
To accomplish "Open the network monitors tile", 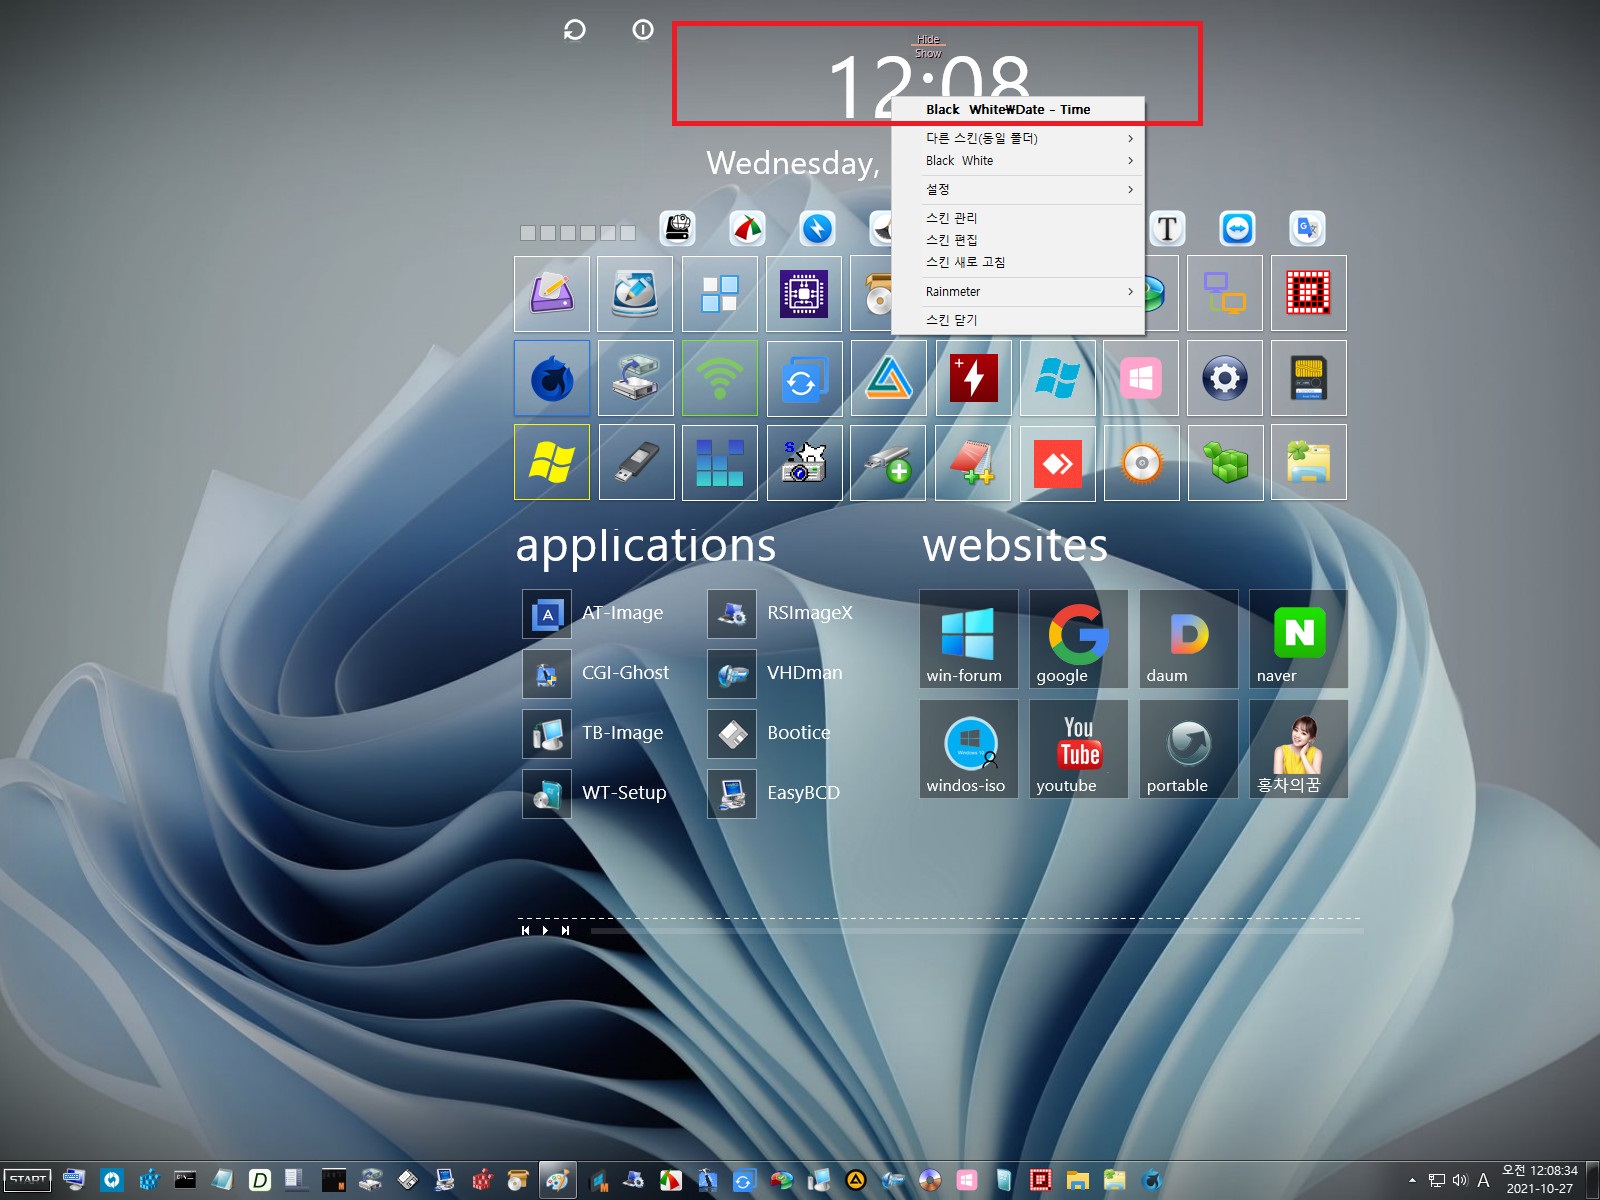I will (x=1225, y=293).
